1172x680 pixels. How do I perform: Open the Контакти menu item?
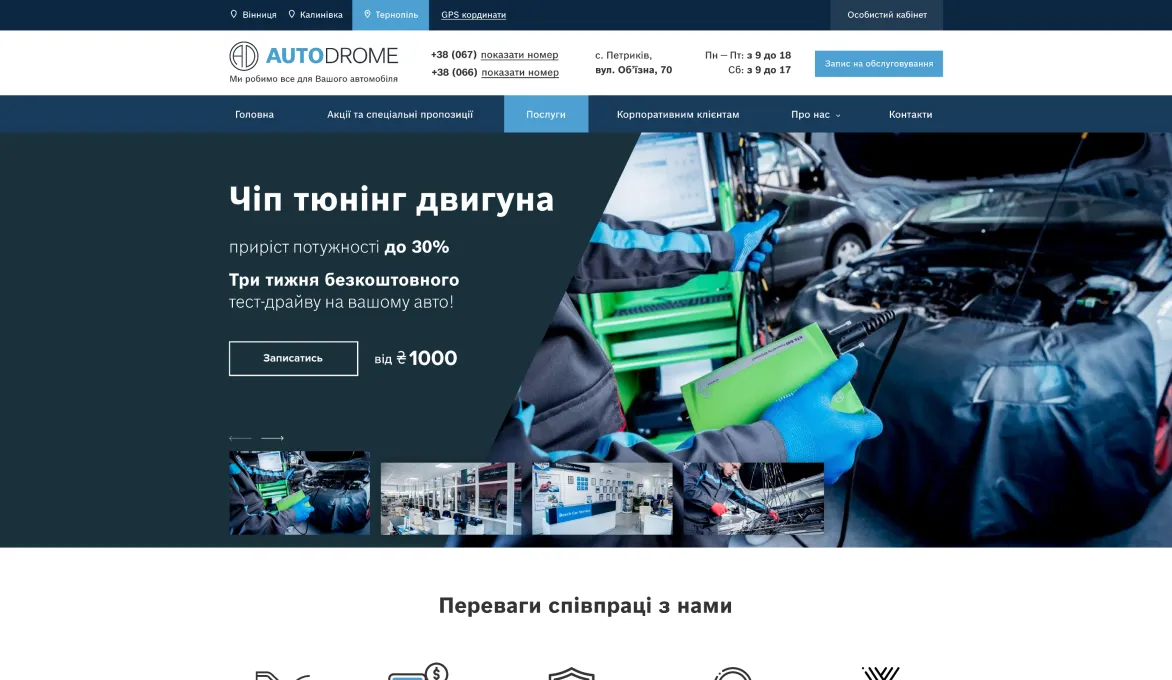[910, 114]
